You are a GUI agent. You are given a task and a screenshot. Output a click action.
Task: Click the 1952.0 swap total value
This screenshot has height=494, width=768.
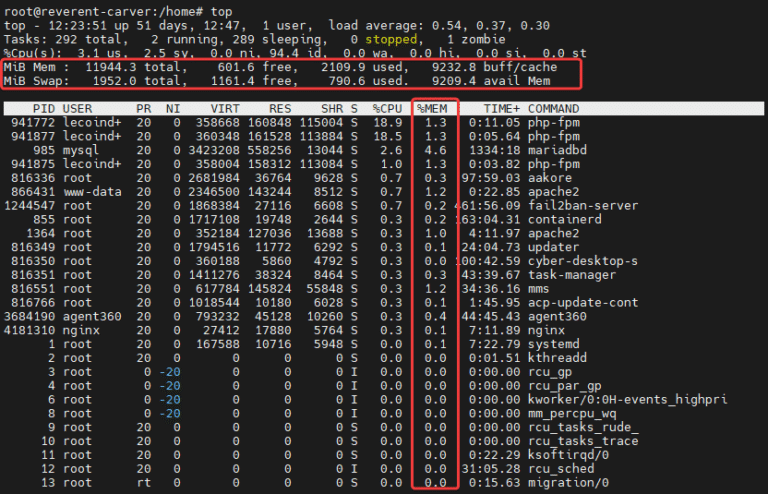point(114,81)
